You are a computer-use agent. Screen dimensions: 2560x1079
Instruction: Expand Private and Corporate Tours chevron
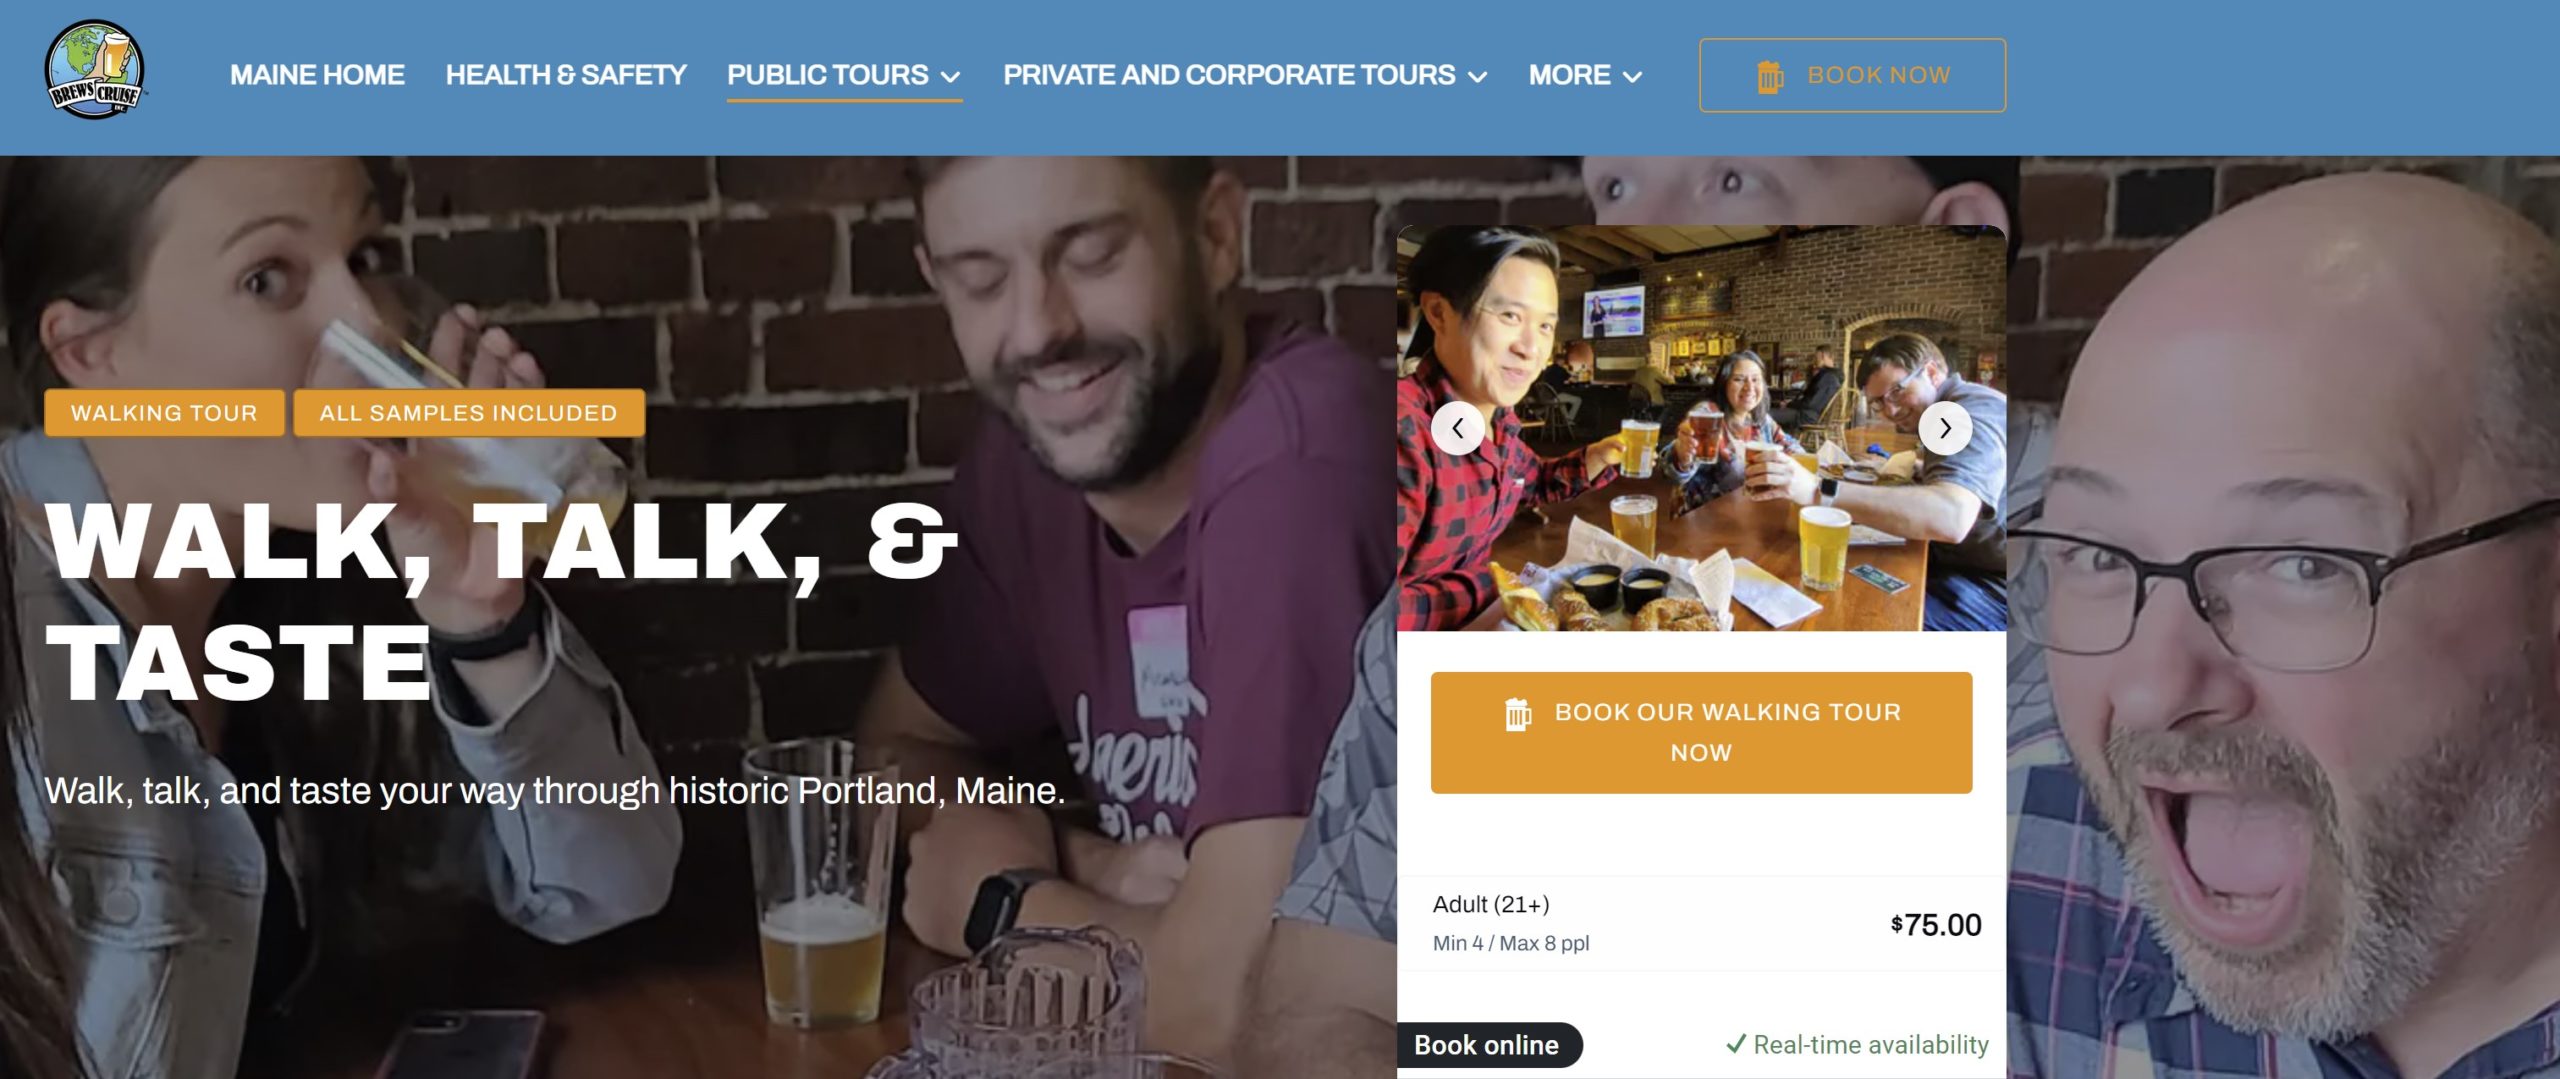click(x=1477, y=77)
